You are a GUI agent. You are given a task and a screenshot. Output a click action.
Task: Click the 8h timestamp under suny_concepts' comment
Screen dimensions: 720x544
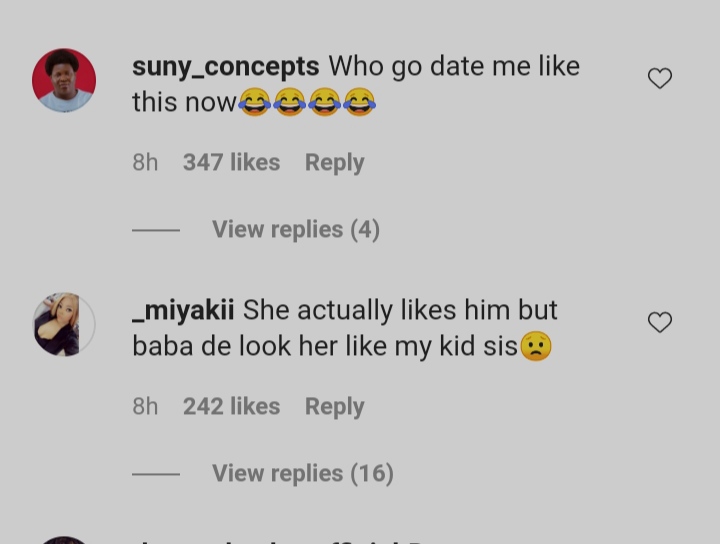(145, 162)
